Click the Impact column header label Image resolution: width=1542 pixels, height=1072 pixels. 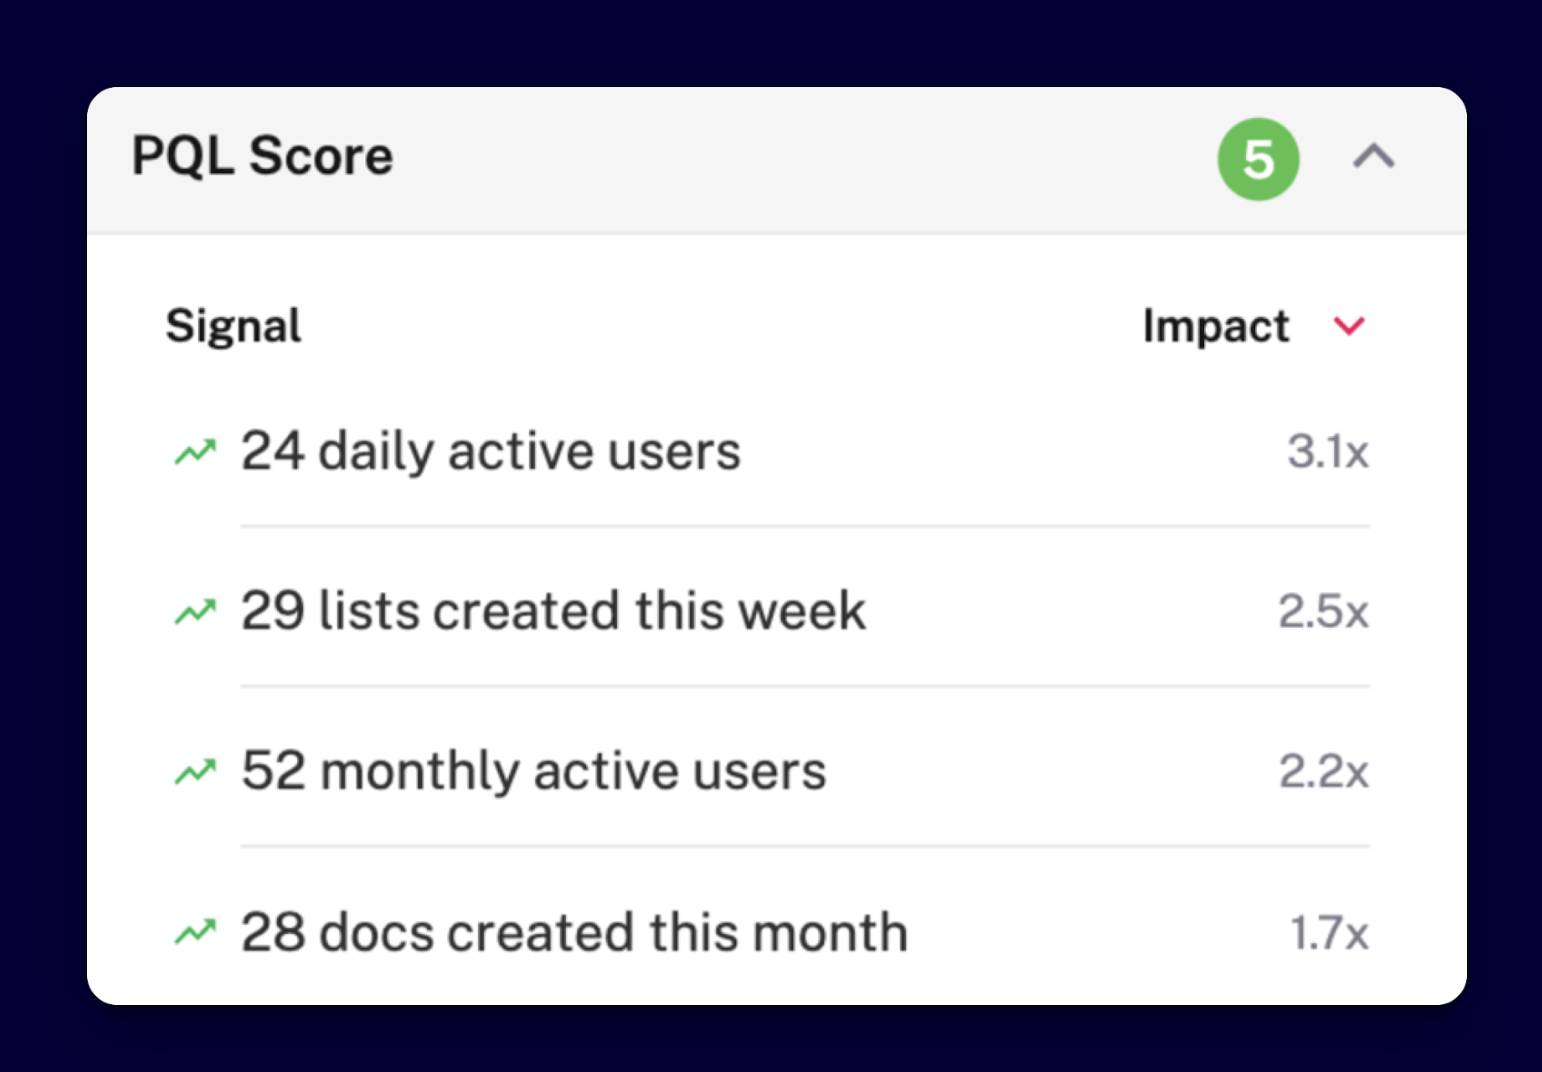pyautogui.click(x=1215, y=326)
